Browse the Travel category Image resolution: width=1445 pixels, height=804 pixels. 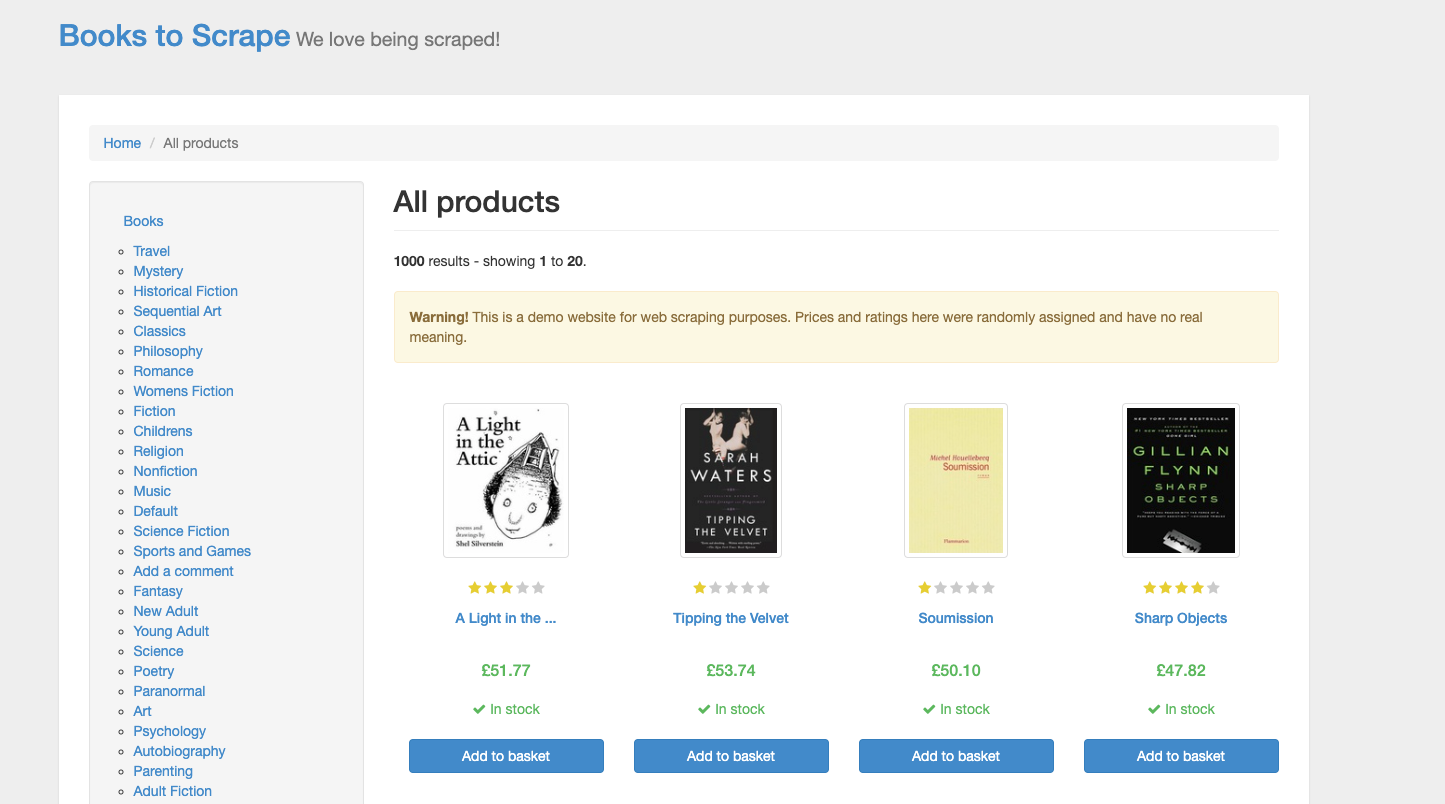click(x=152, y=251)
